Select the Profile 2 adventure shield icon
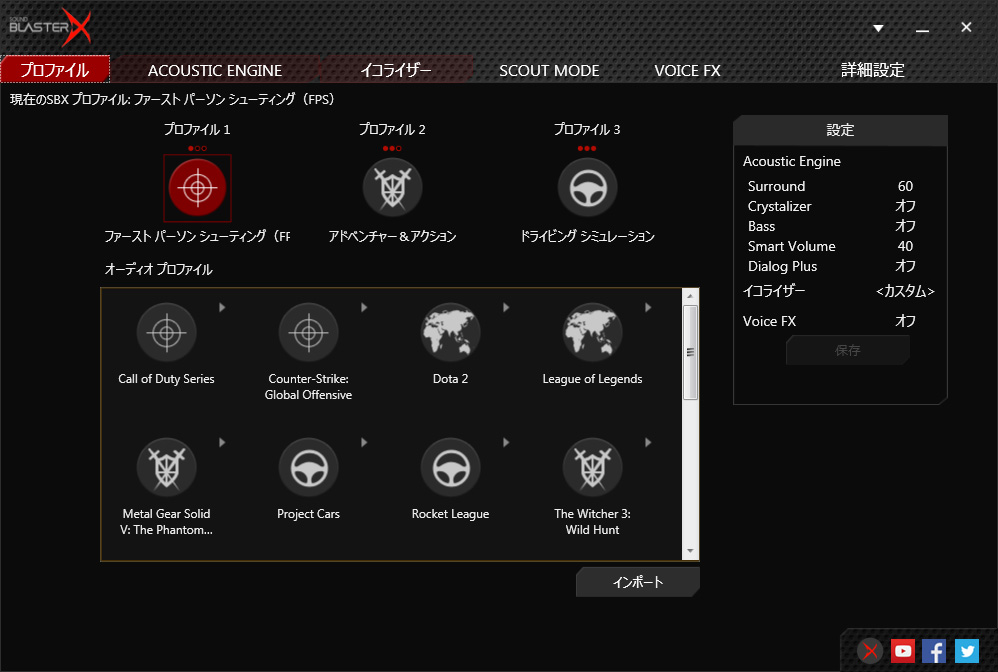 click(392, 187)
